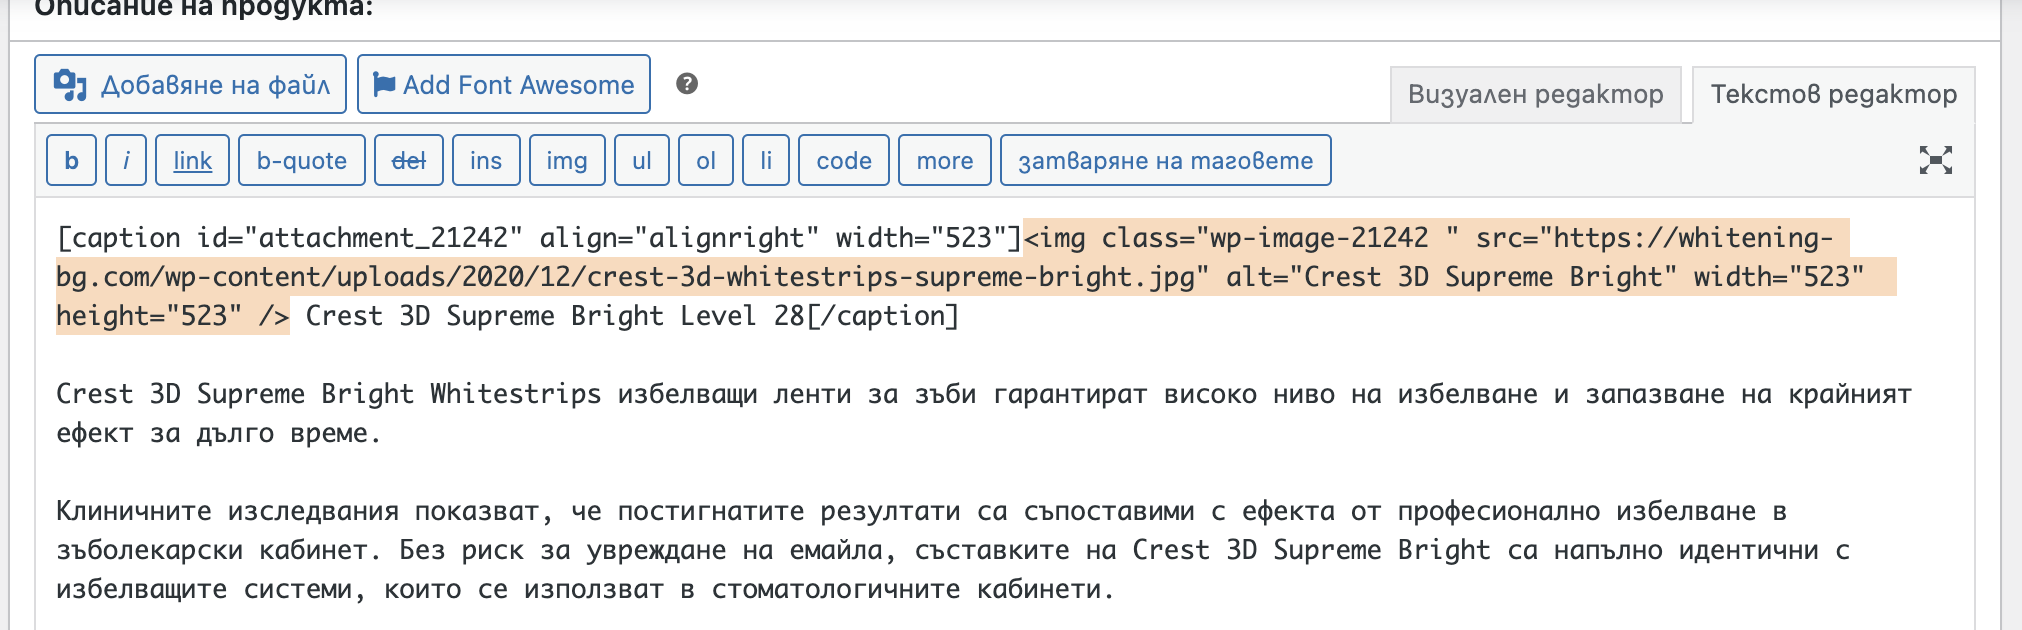The height and width of the screenshot is (630, 2022).
Task: Insert list item with li button
Action: tap(766, 160)
